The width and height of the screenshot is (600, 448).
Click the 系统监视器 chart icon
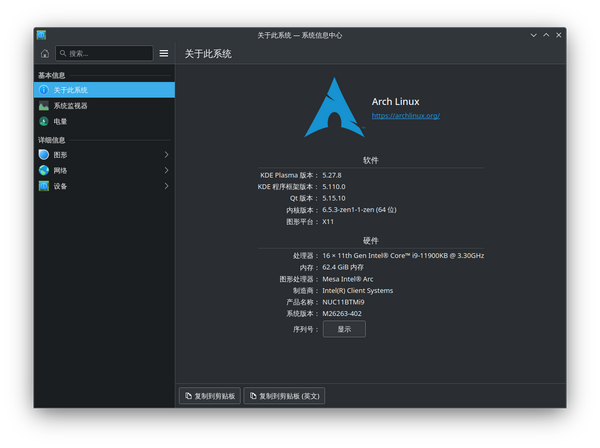pos(44,106)
